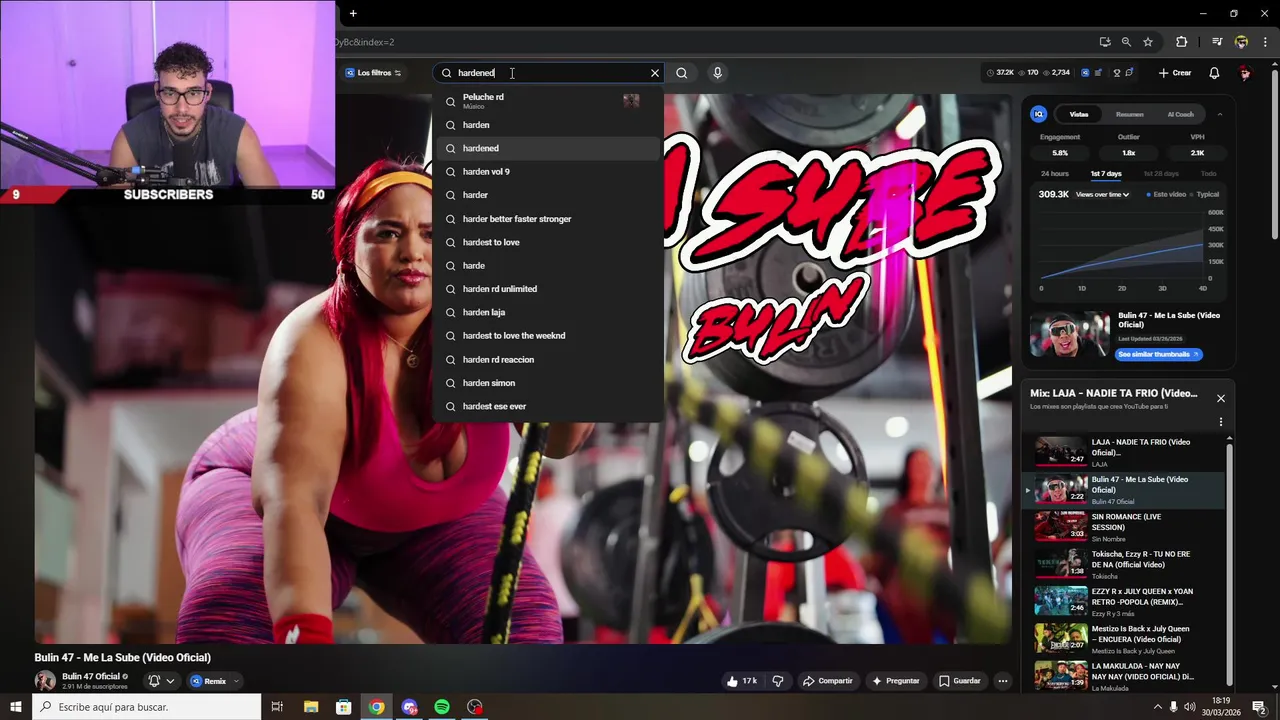Click the blue IQ icon in stats bar
The image size is (1280, 720).
point(1084,73)
